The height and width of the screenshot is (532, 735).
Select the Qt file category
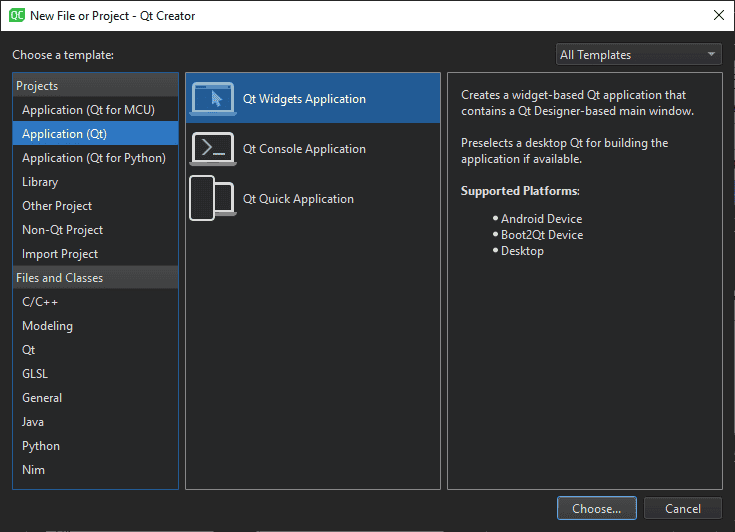coord(96,350)
